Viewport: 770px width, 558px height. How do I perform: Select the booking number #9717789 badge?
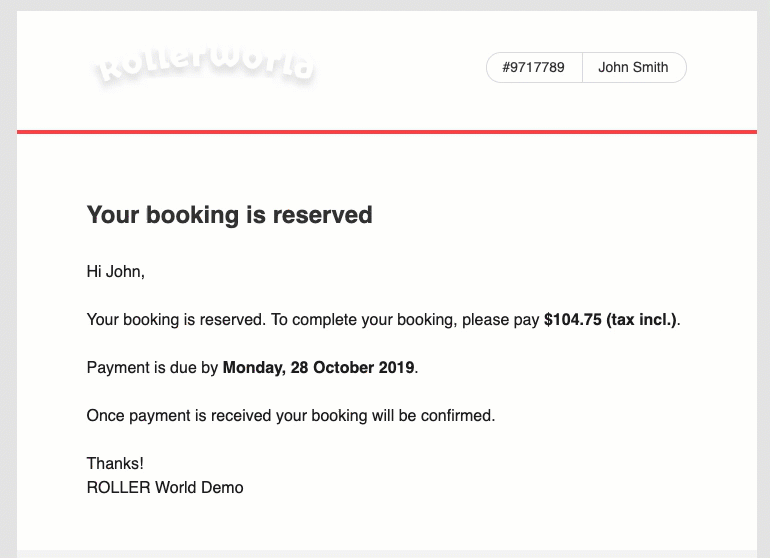coord(534,67)
